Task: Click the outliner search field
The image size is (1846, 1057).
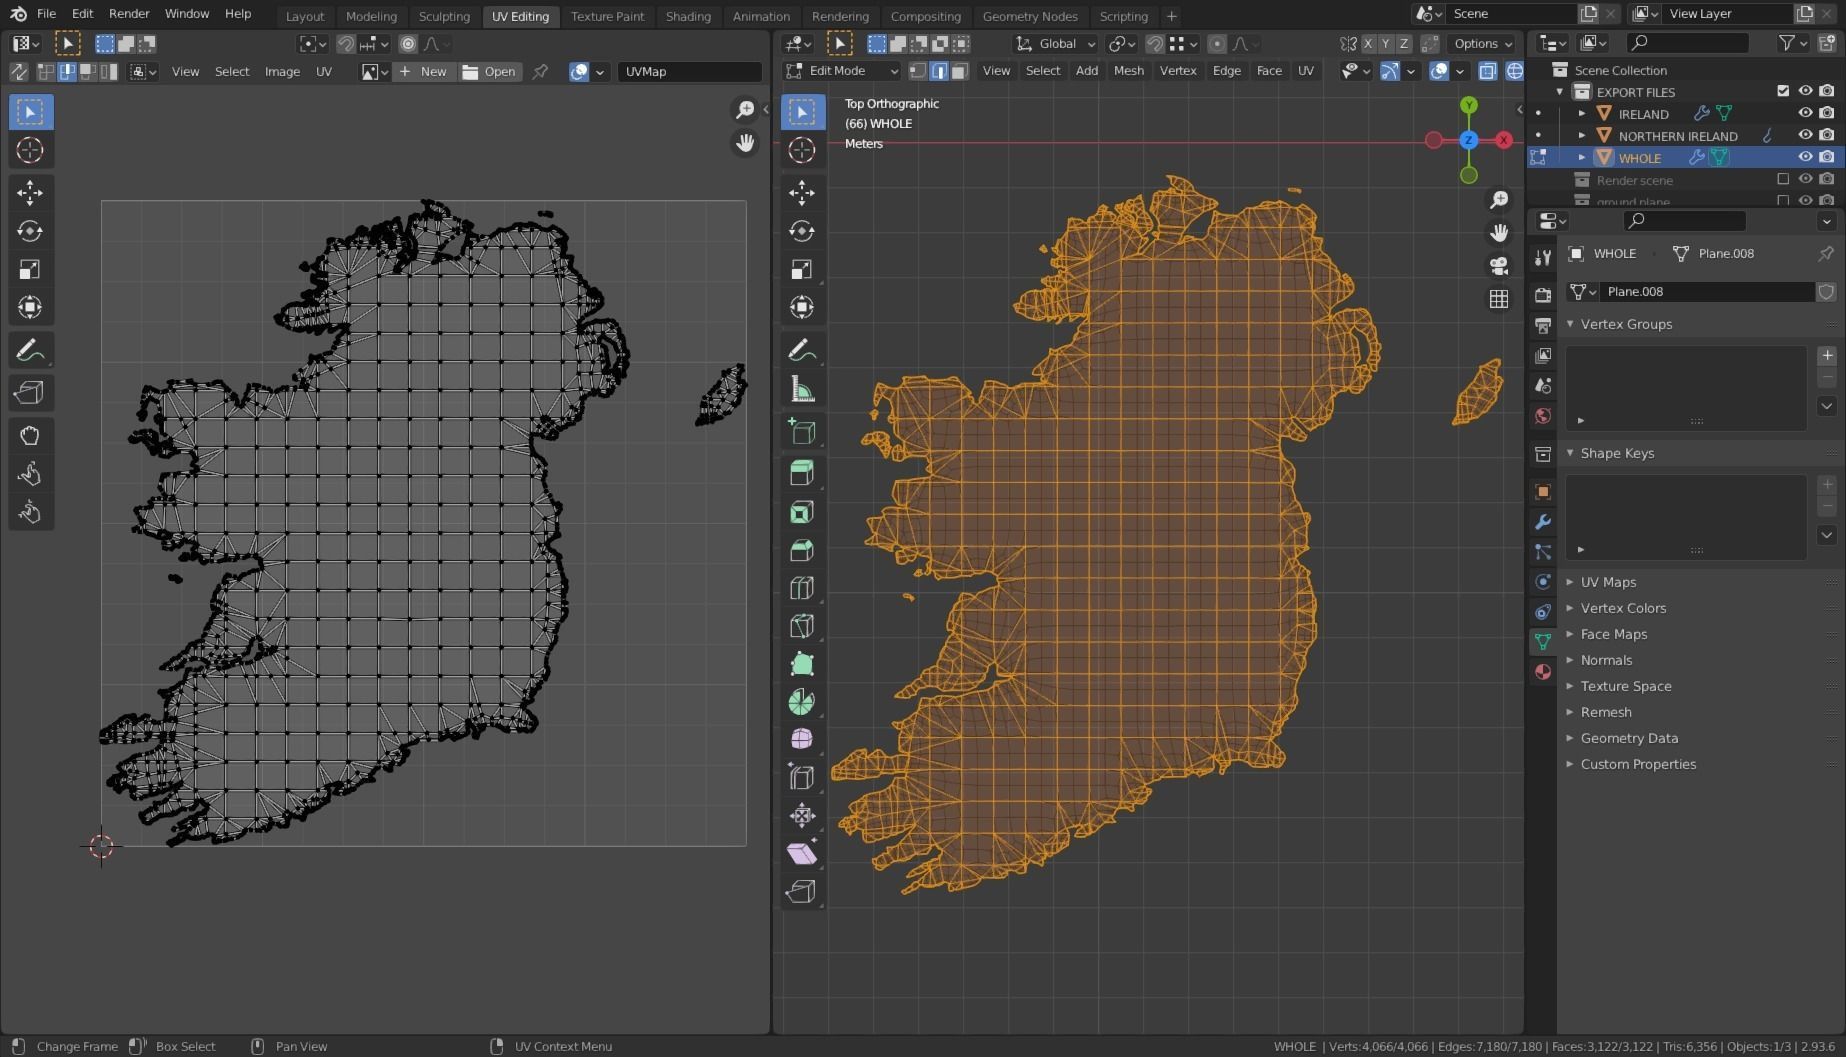Action: point(1686,43)
